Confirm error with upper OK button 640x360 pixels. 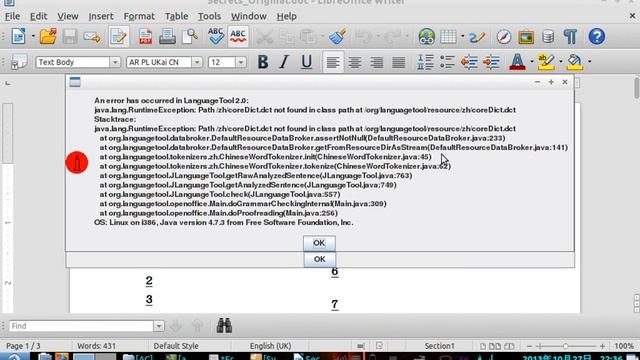tap(319, 243)
